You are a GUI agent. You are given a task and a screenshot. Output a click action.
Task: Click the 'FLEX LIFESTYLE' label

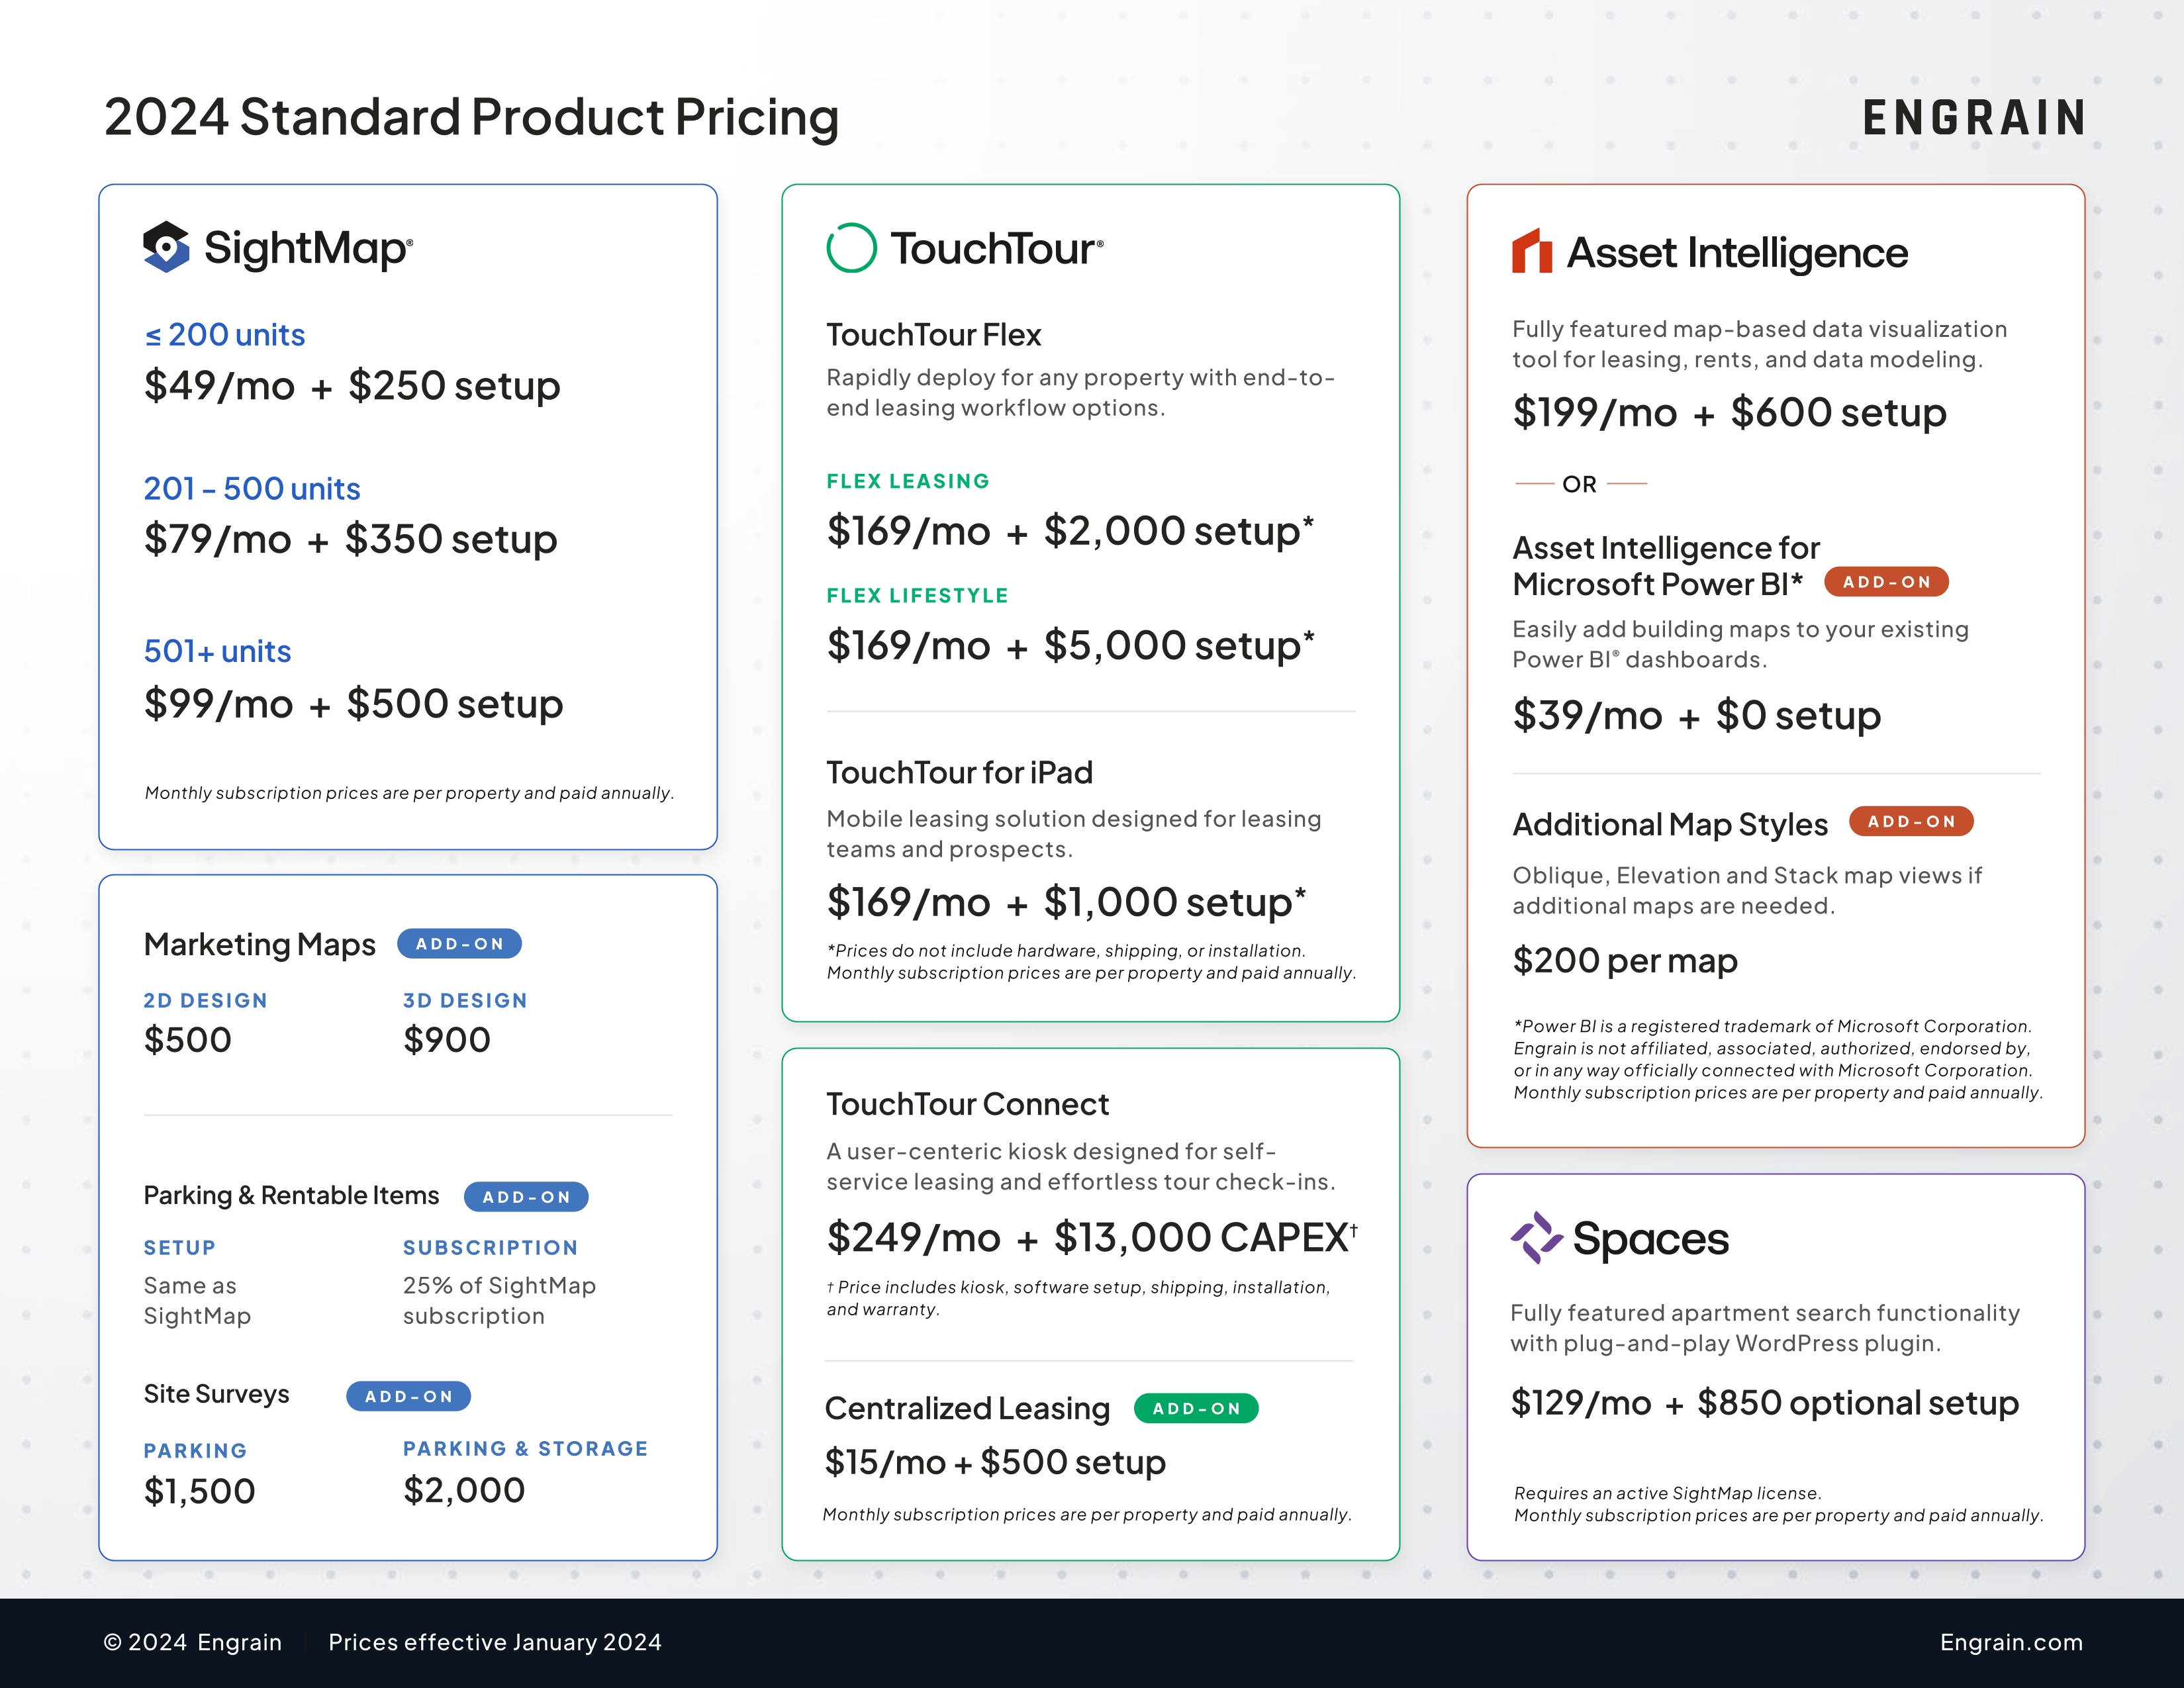point(917,596)
